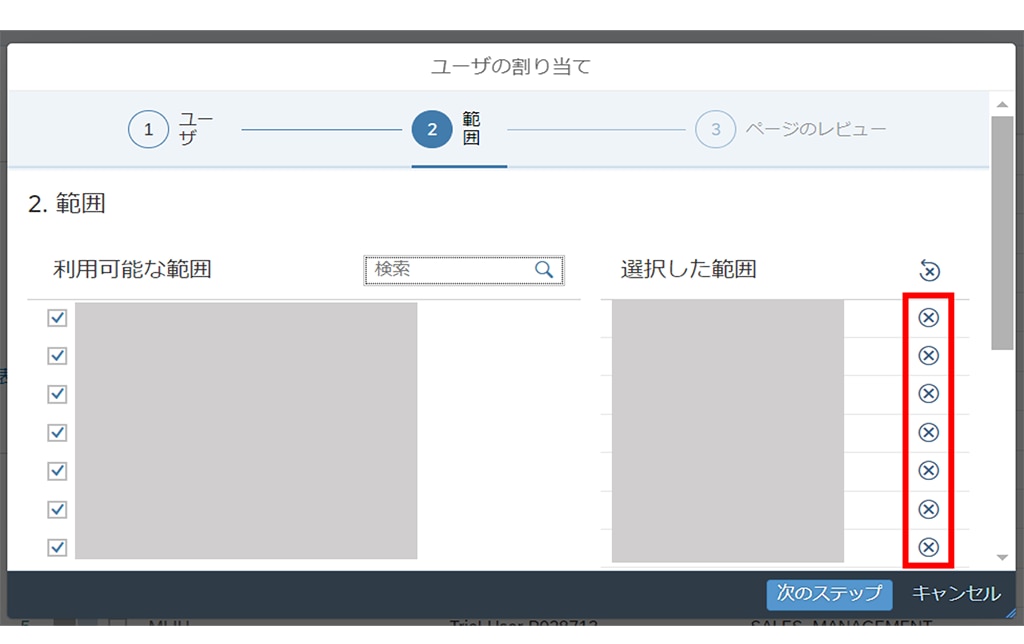Remove the second selected scope item

[x=929, y=356]
